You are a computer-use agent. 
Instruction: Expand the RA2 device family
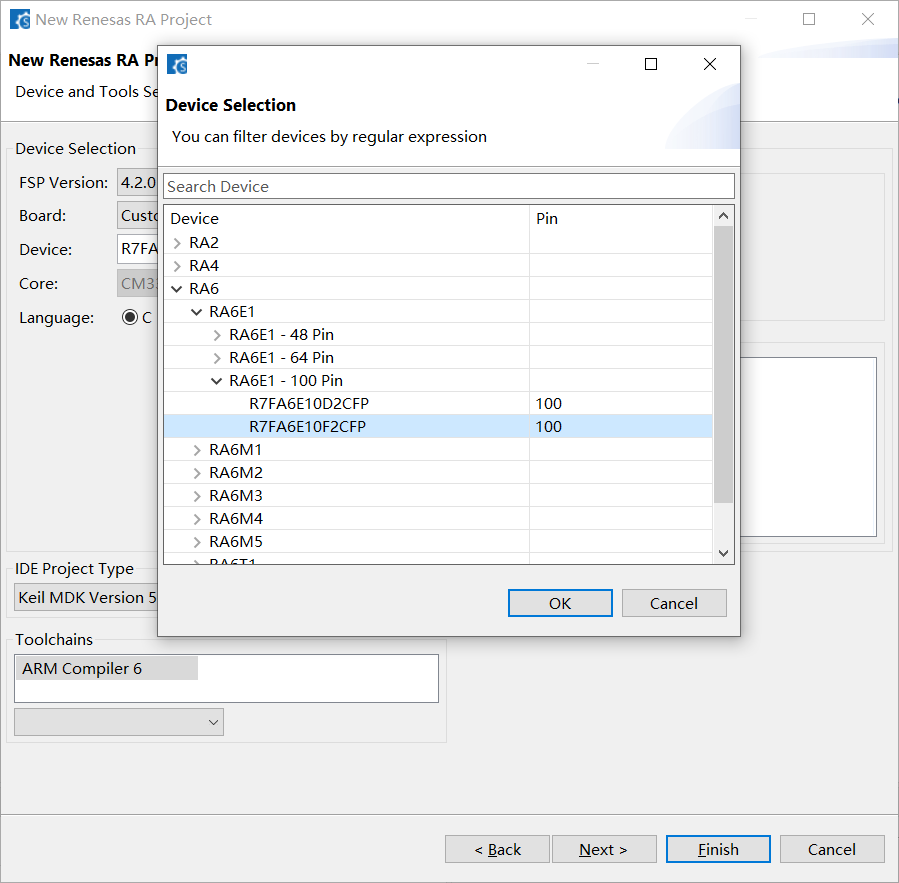(x=177, y=243)
